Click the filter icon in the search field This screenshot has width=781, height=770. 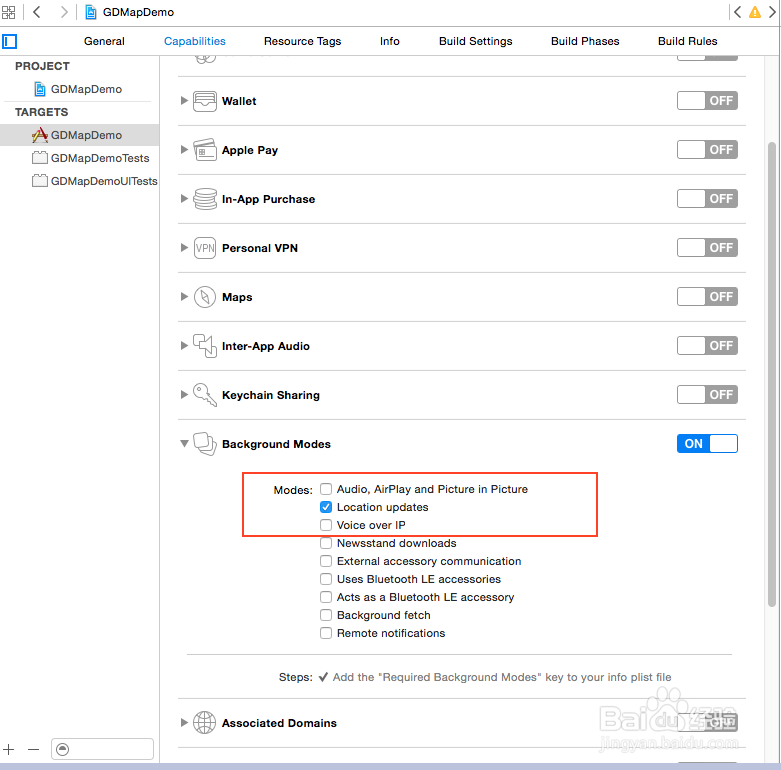point(63,749)
